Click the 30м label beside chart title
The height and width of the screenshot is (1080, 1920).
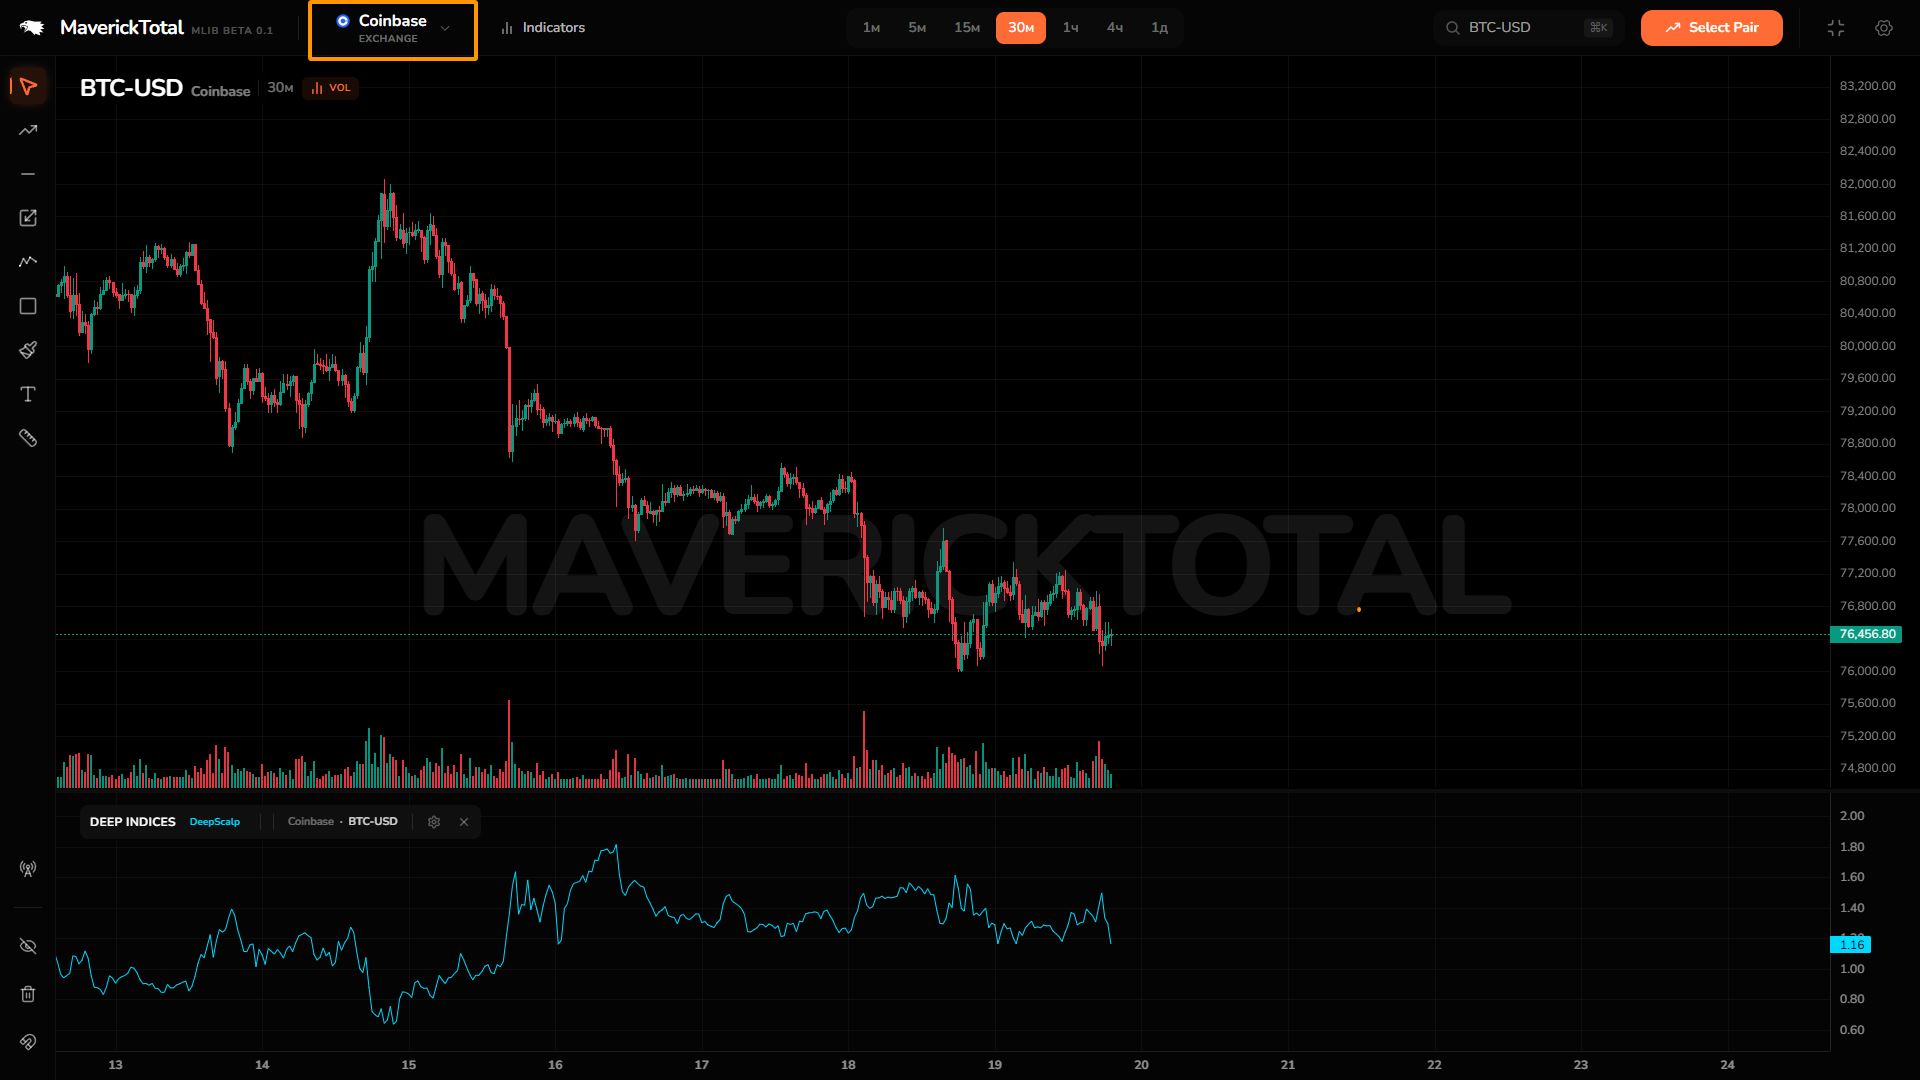click(x=280, y=88)
